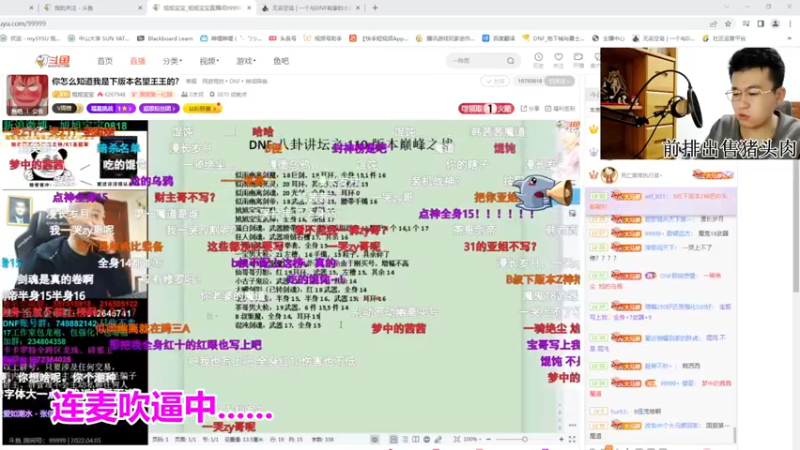Open the browser extensions icon
Viewport: 800px width, 450px height.
pyautogui.click(x=746, y=23)
